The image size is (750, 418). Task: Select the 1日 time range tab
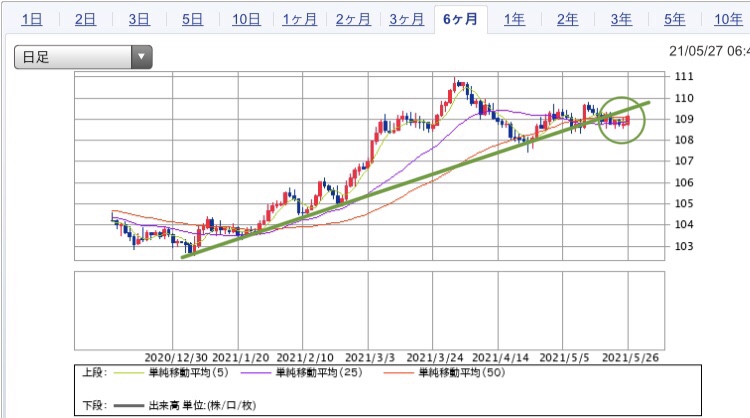click(x=32, y=20)
